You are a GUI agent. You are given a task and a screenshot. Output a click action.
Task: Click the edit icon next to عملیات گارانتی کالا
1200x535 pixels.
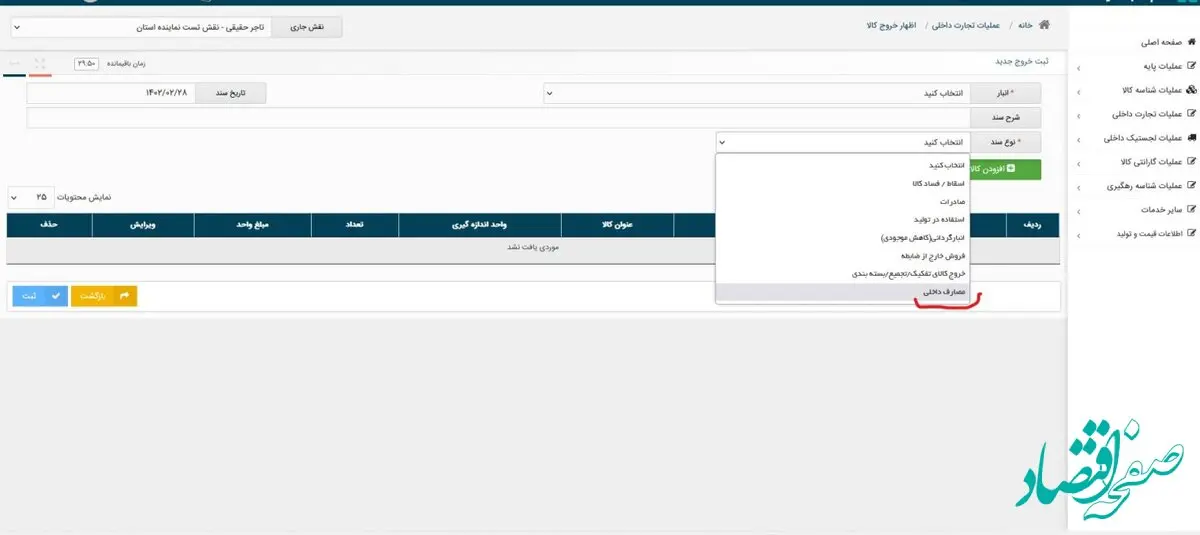[x=1191, y=162]
